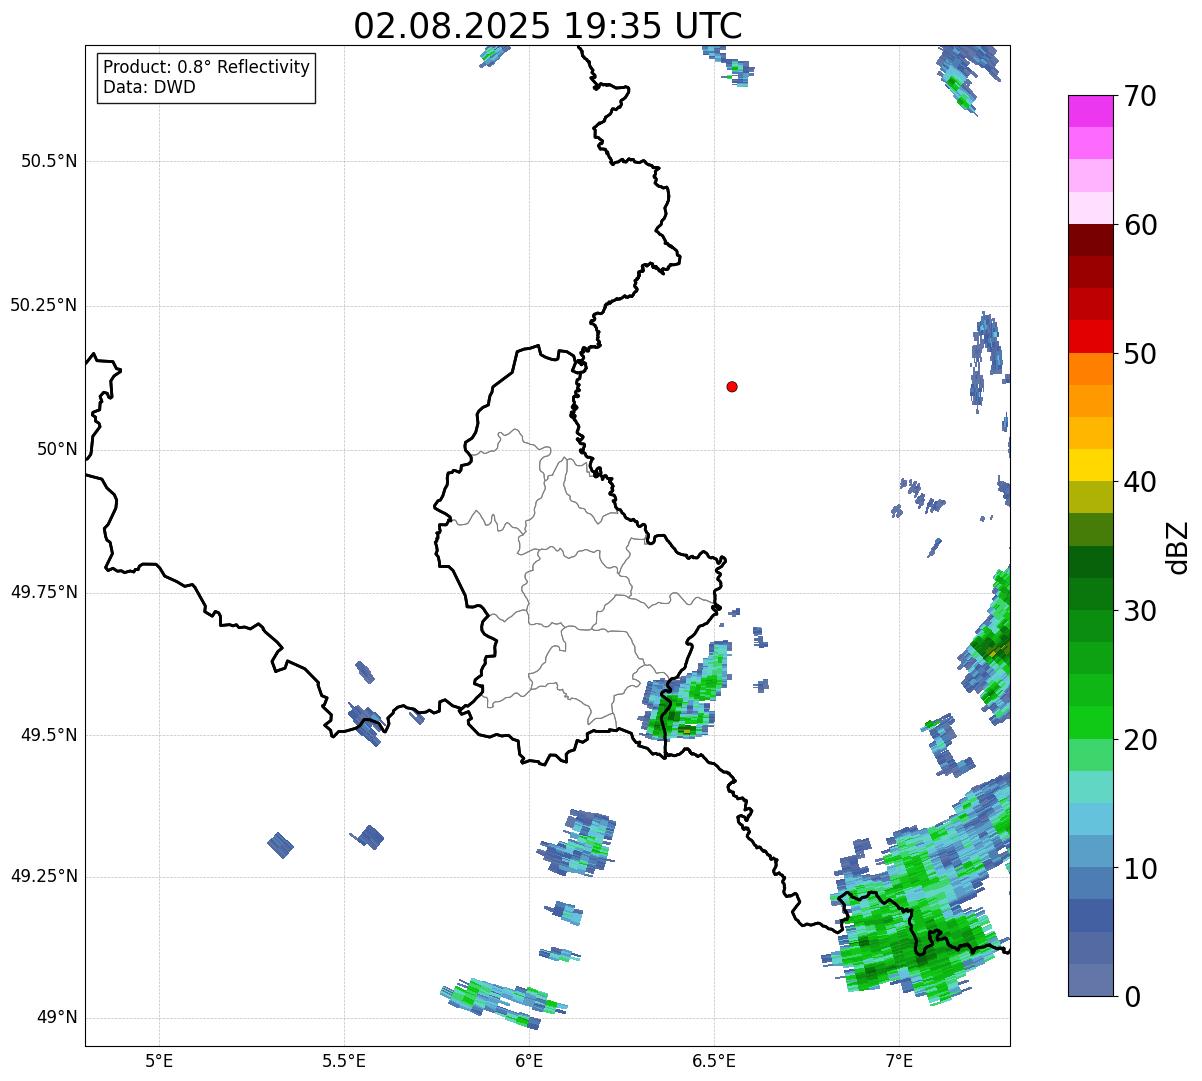Click the plot title 02.08.2025 19:35 UTC
Image resolution: width=1202 pixels, height=1081 pixels.
pos(548,25)
